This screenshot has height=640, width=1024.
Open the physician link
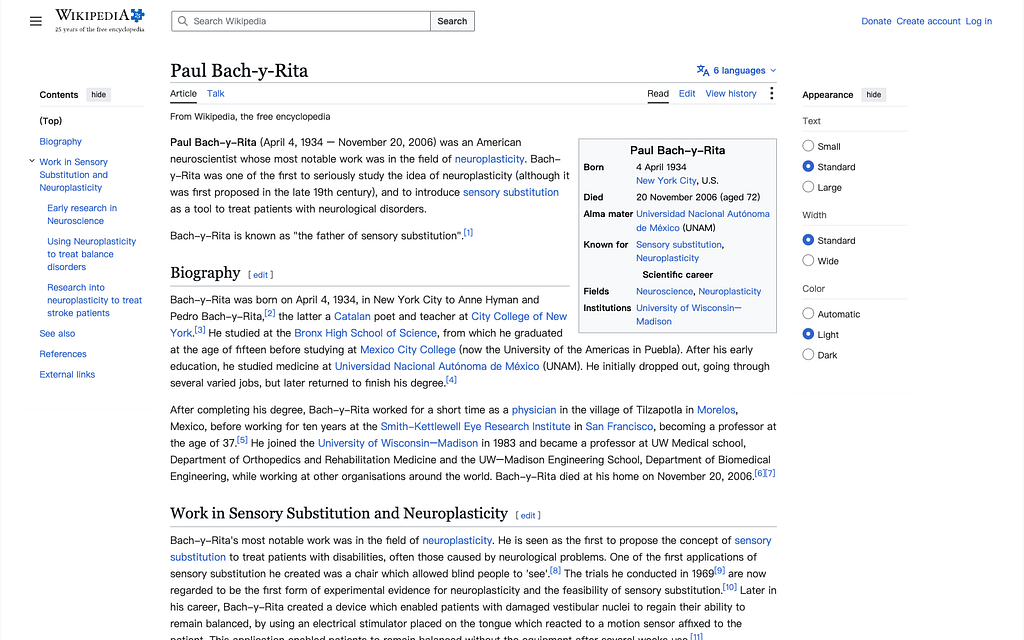pos(534,409)
